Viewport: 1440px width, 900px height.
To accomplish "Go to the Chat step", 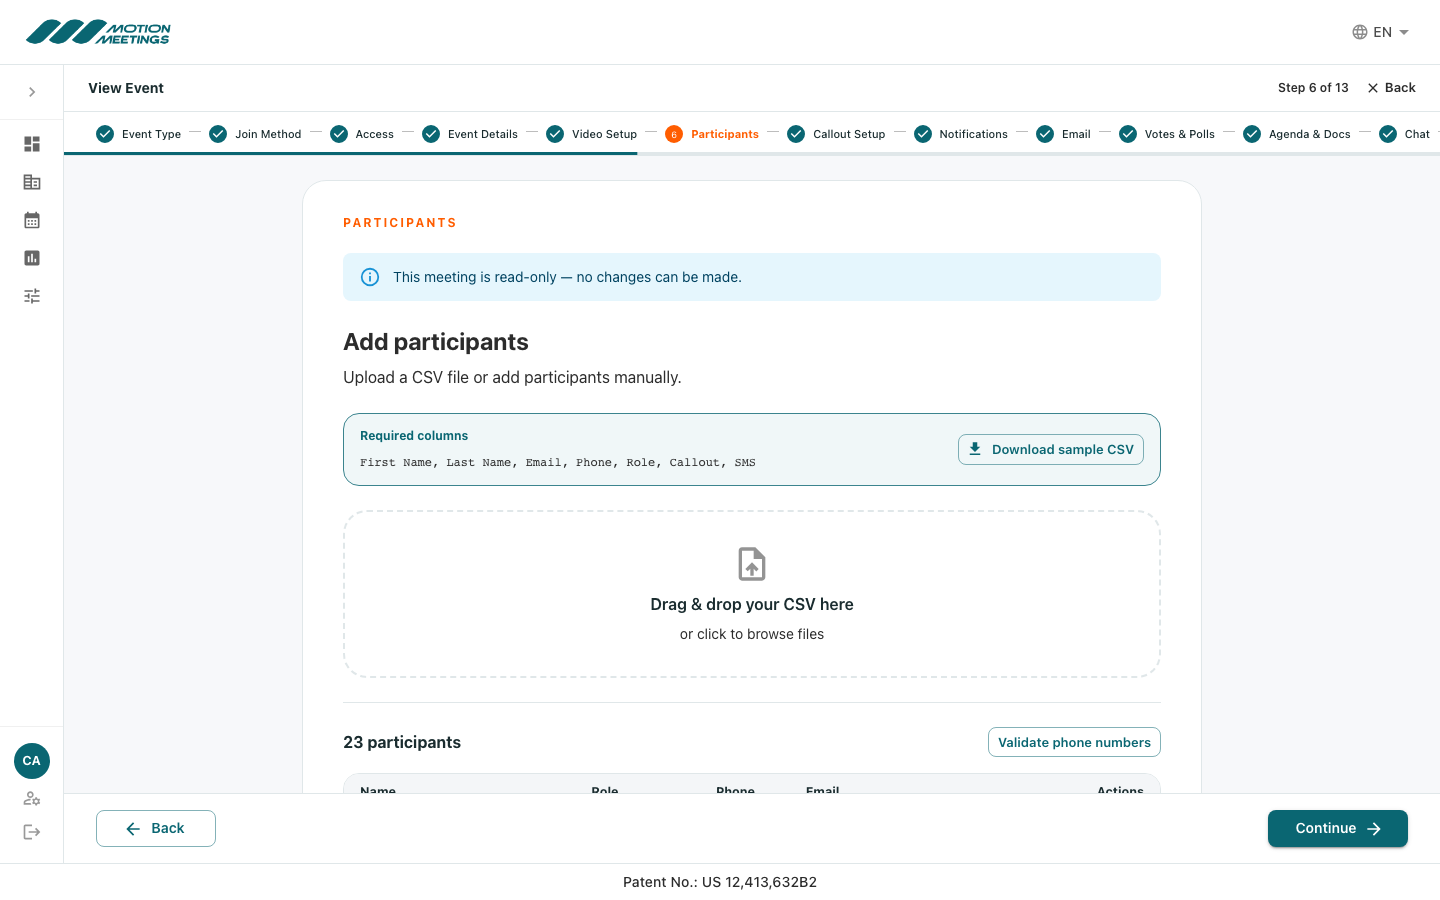I will tap(1405, 134).
